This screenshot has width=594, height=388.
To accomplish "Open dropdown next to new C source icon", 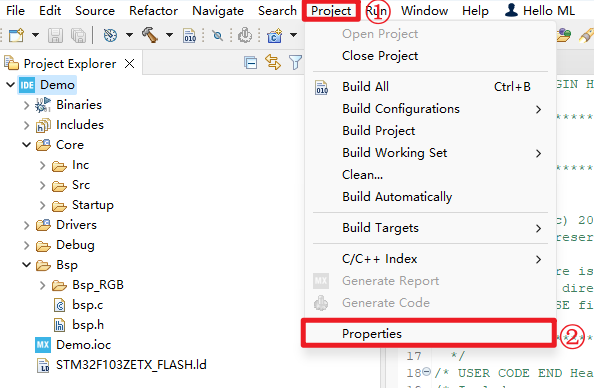I will [293, 35].
